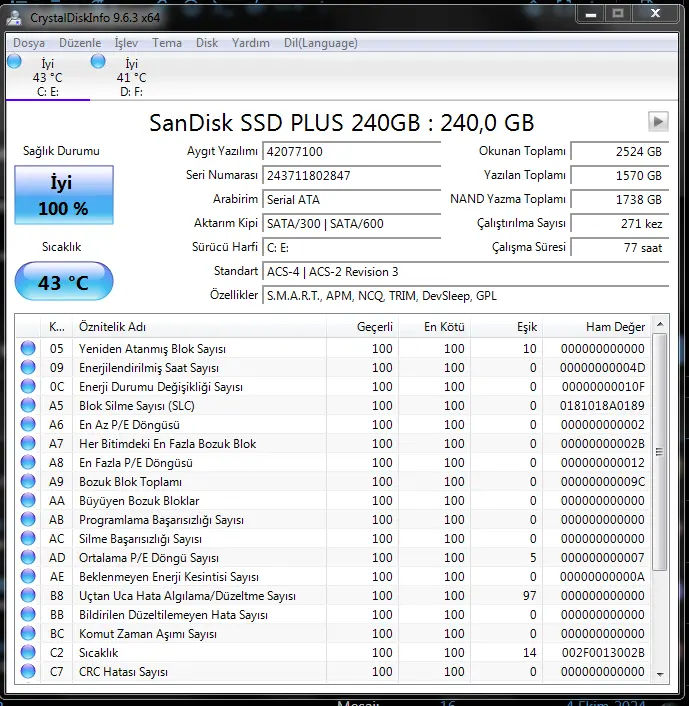Click the Öznitelik Adı column header
This screenshot has width=689, height=706.
(x=199, y=327)
